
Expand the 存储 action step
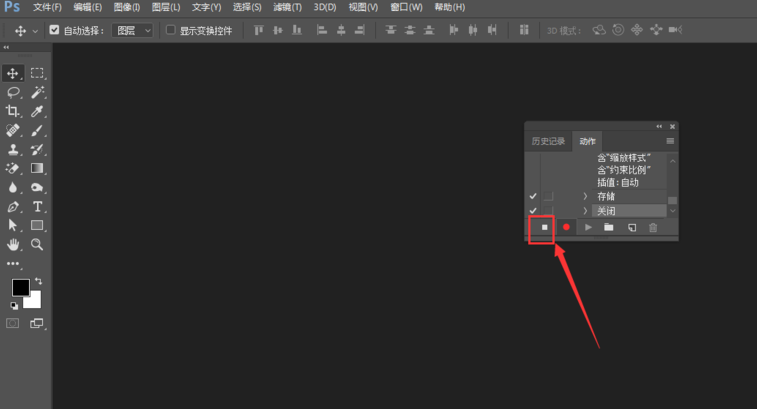[x=585, y=196]
